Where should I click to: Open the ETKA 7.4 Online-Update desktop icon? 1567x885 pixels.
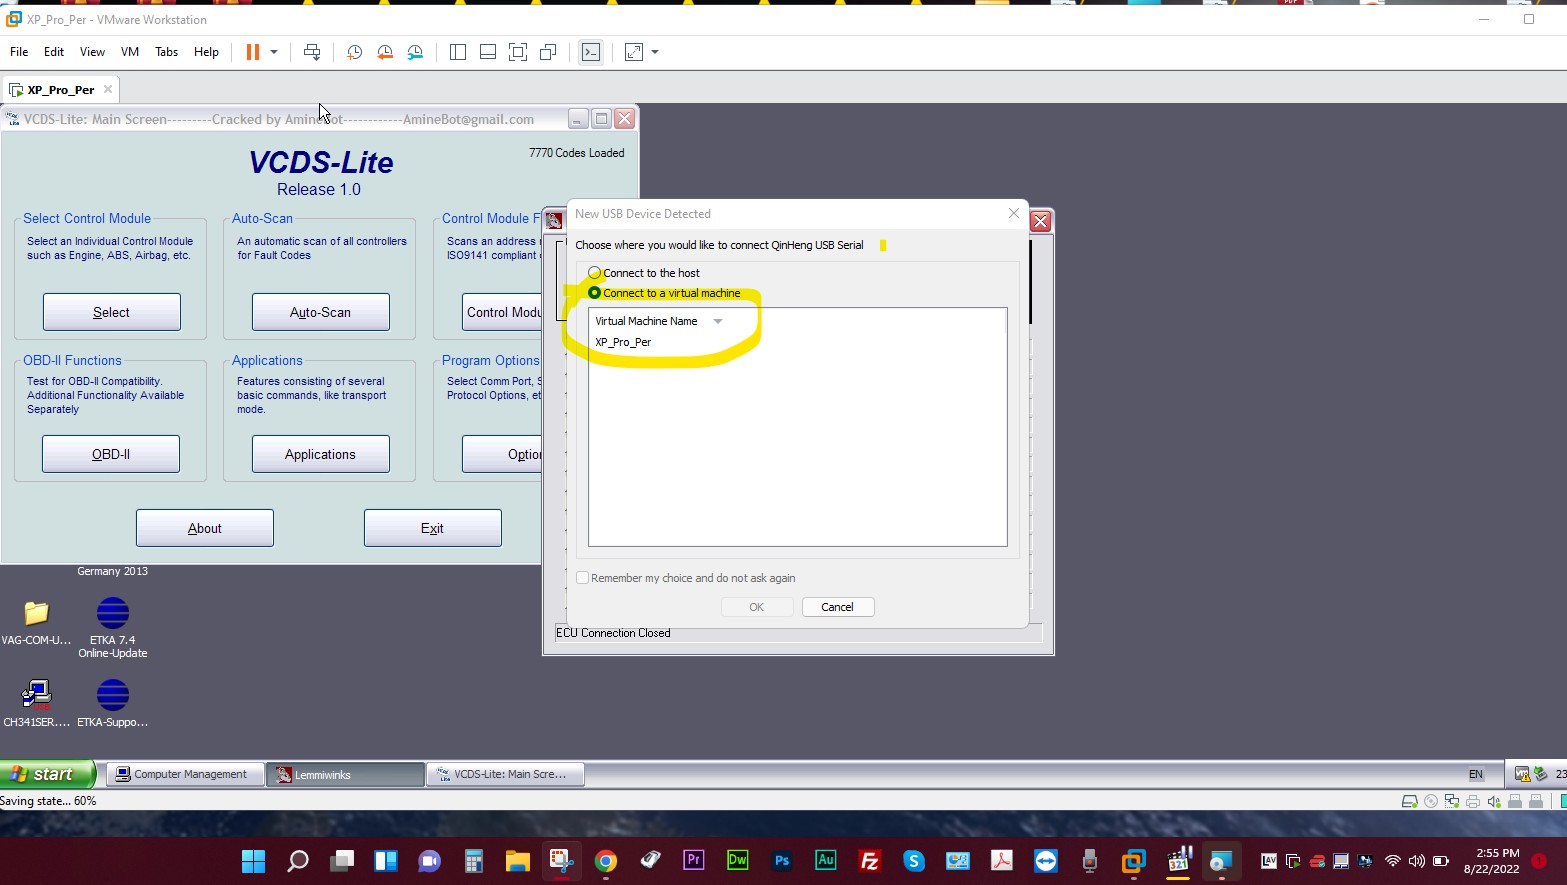pyautogui.click(x=113, y=628)
